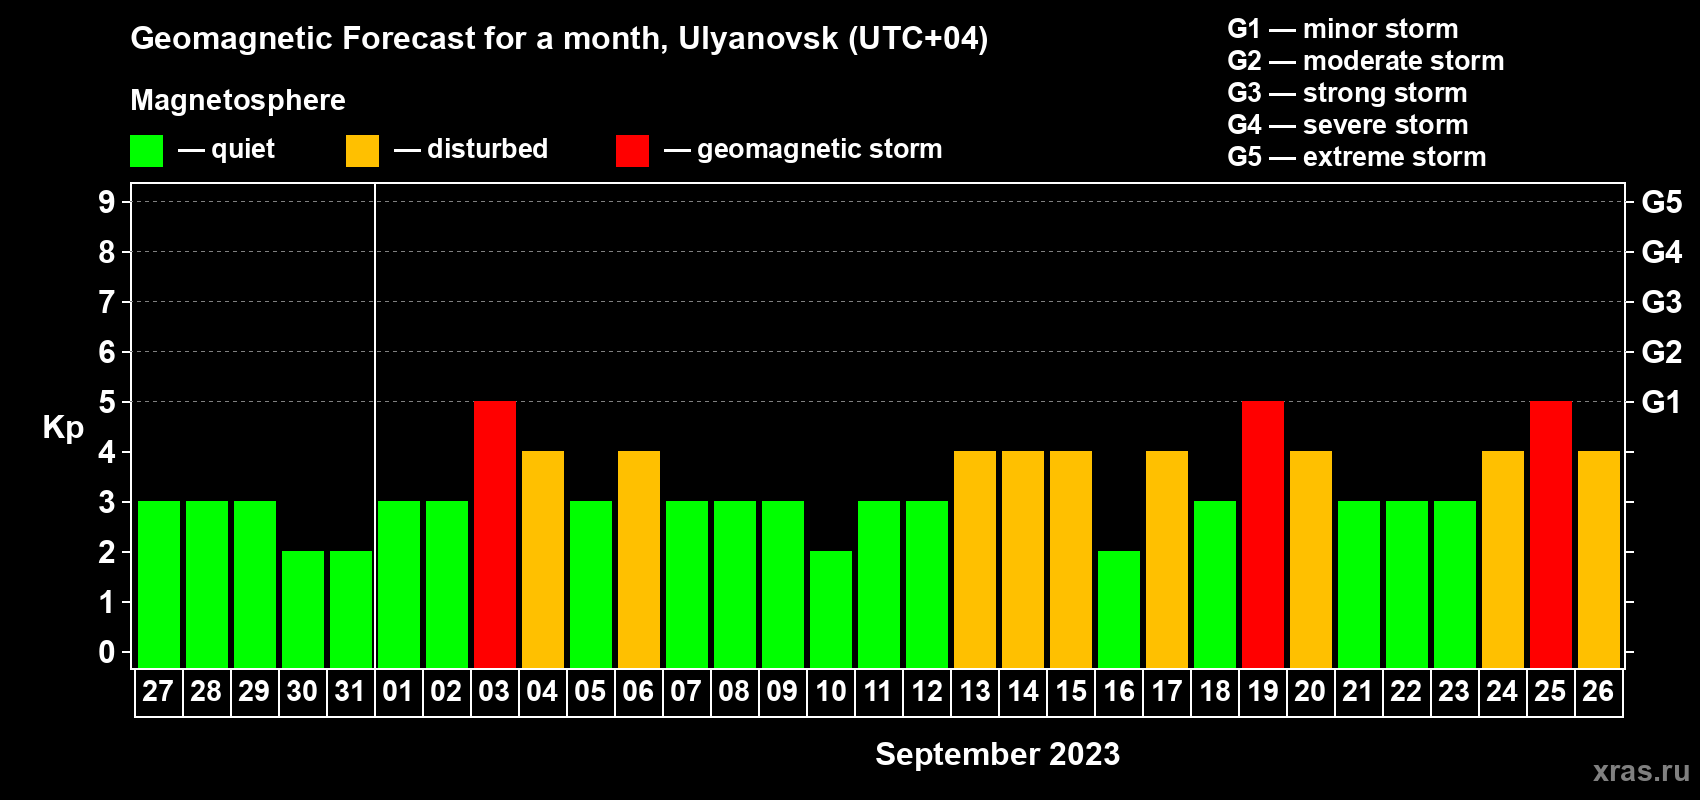Select the green bar for September 18
The height and width of the screenshot is (800, 1700).
1215,585
